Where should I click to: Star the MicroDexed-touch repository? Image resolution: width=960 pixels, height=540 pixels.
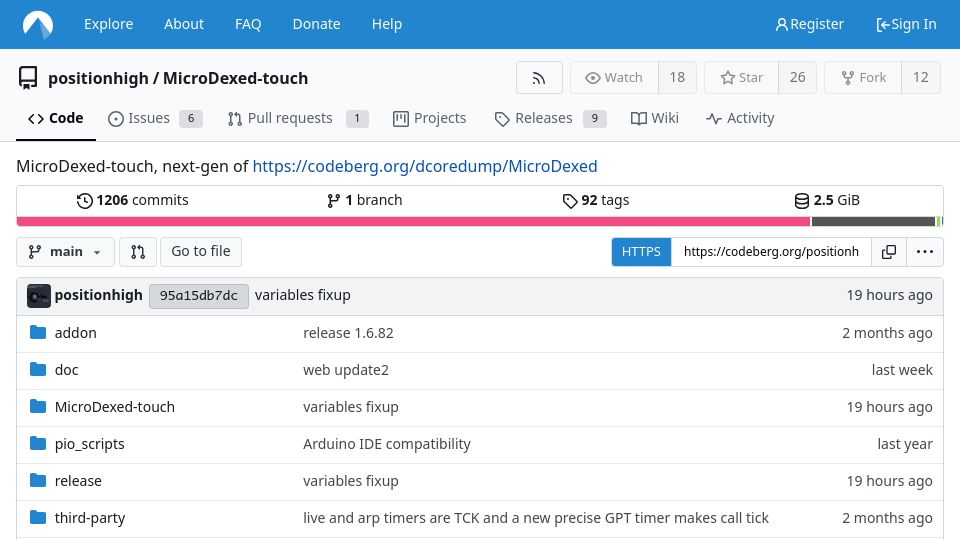click(741, 78)
